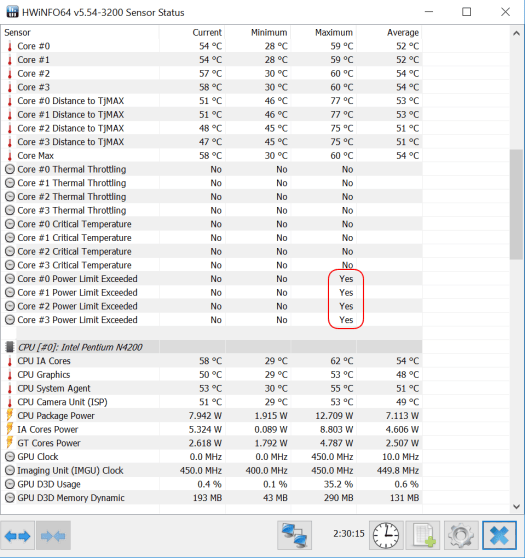Open sensor settings gear icon
The height and width of the screenshot is (558, 525).
[461, 536]
